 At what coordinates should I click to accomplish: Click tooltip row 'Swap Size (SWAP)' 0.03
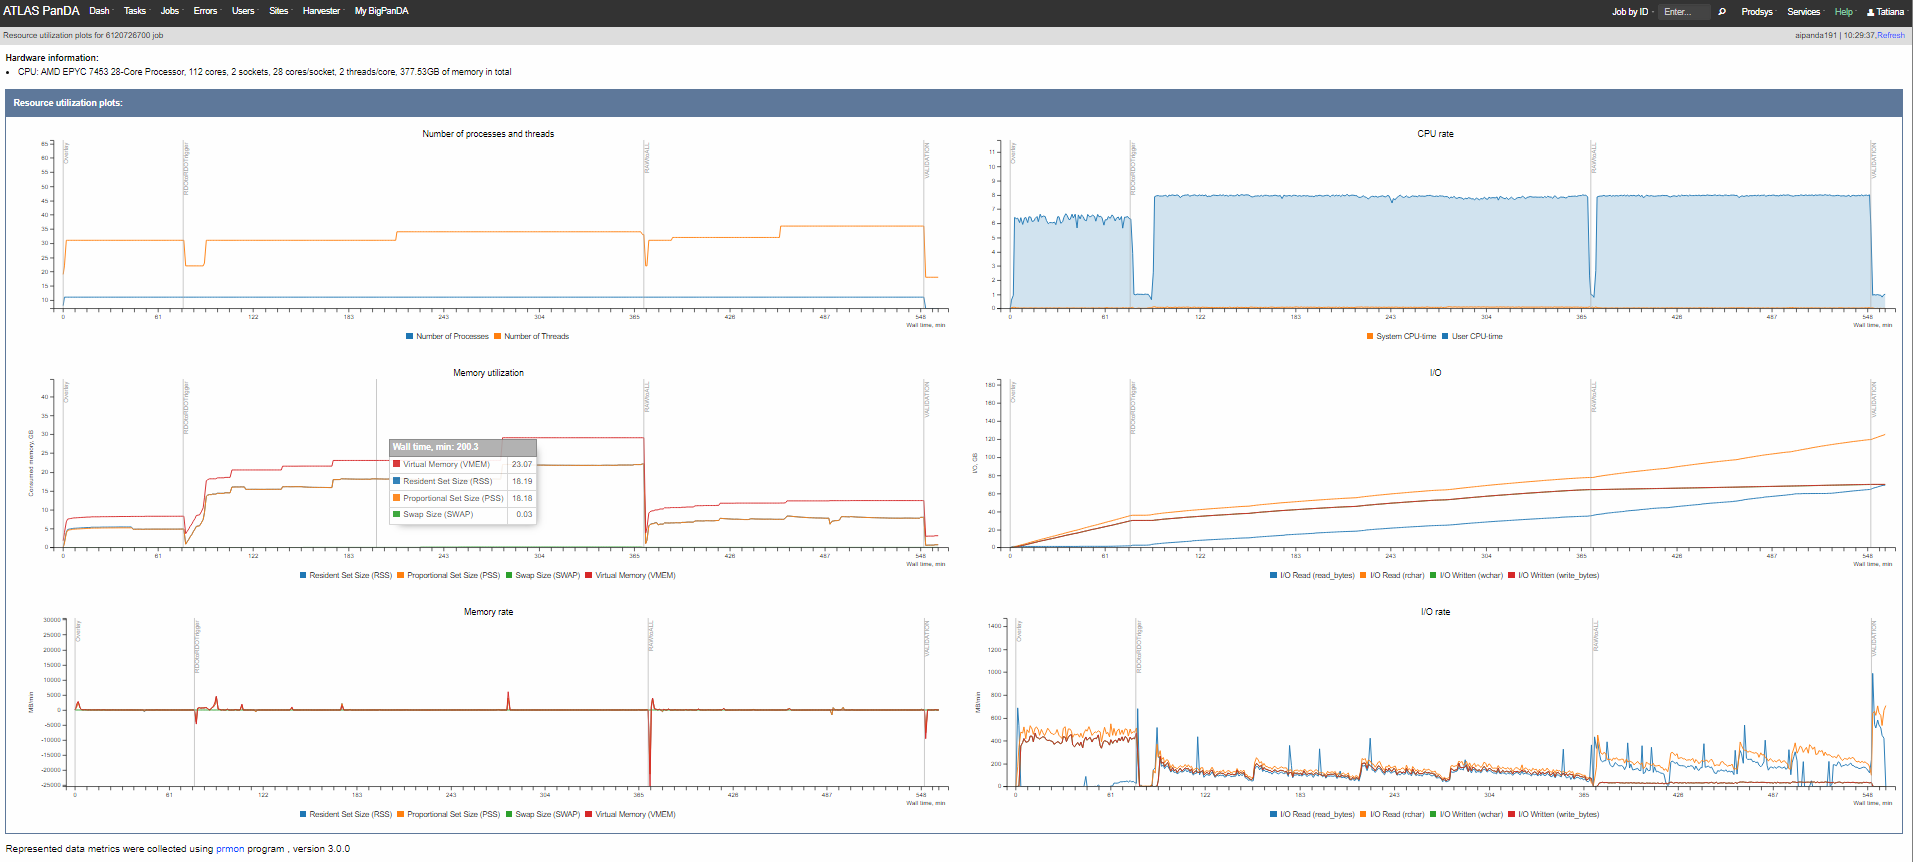(463, 514)
